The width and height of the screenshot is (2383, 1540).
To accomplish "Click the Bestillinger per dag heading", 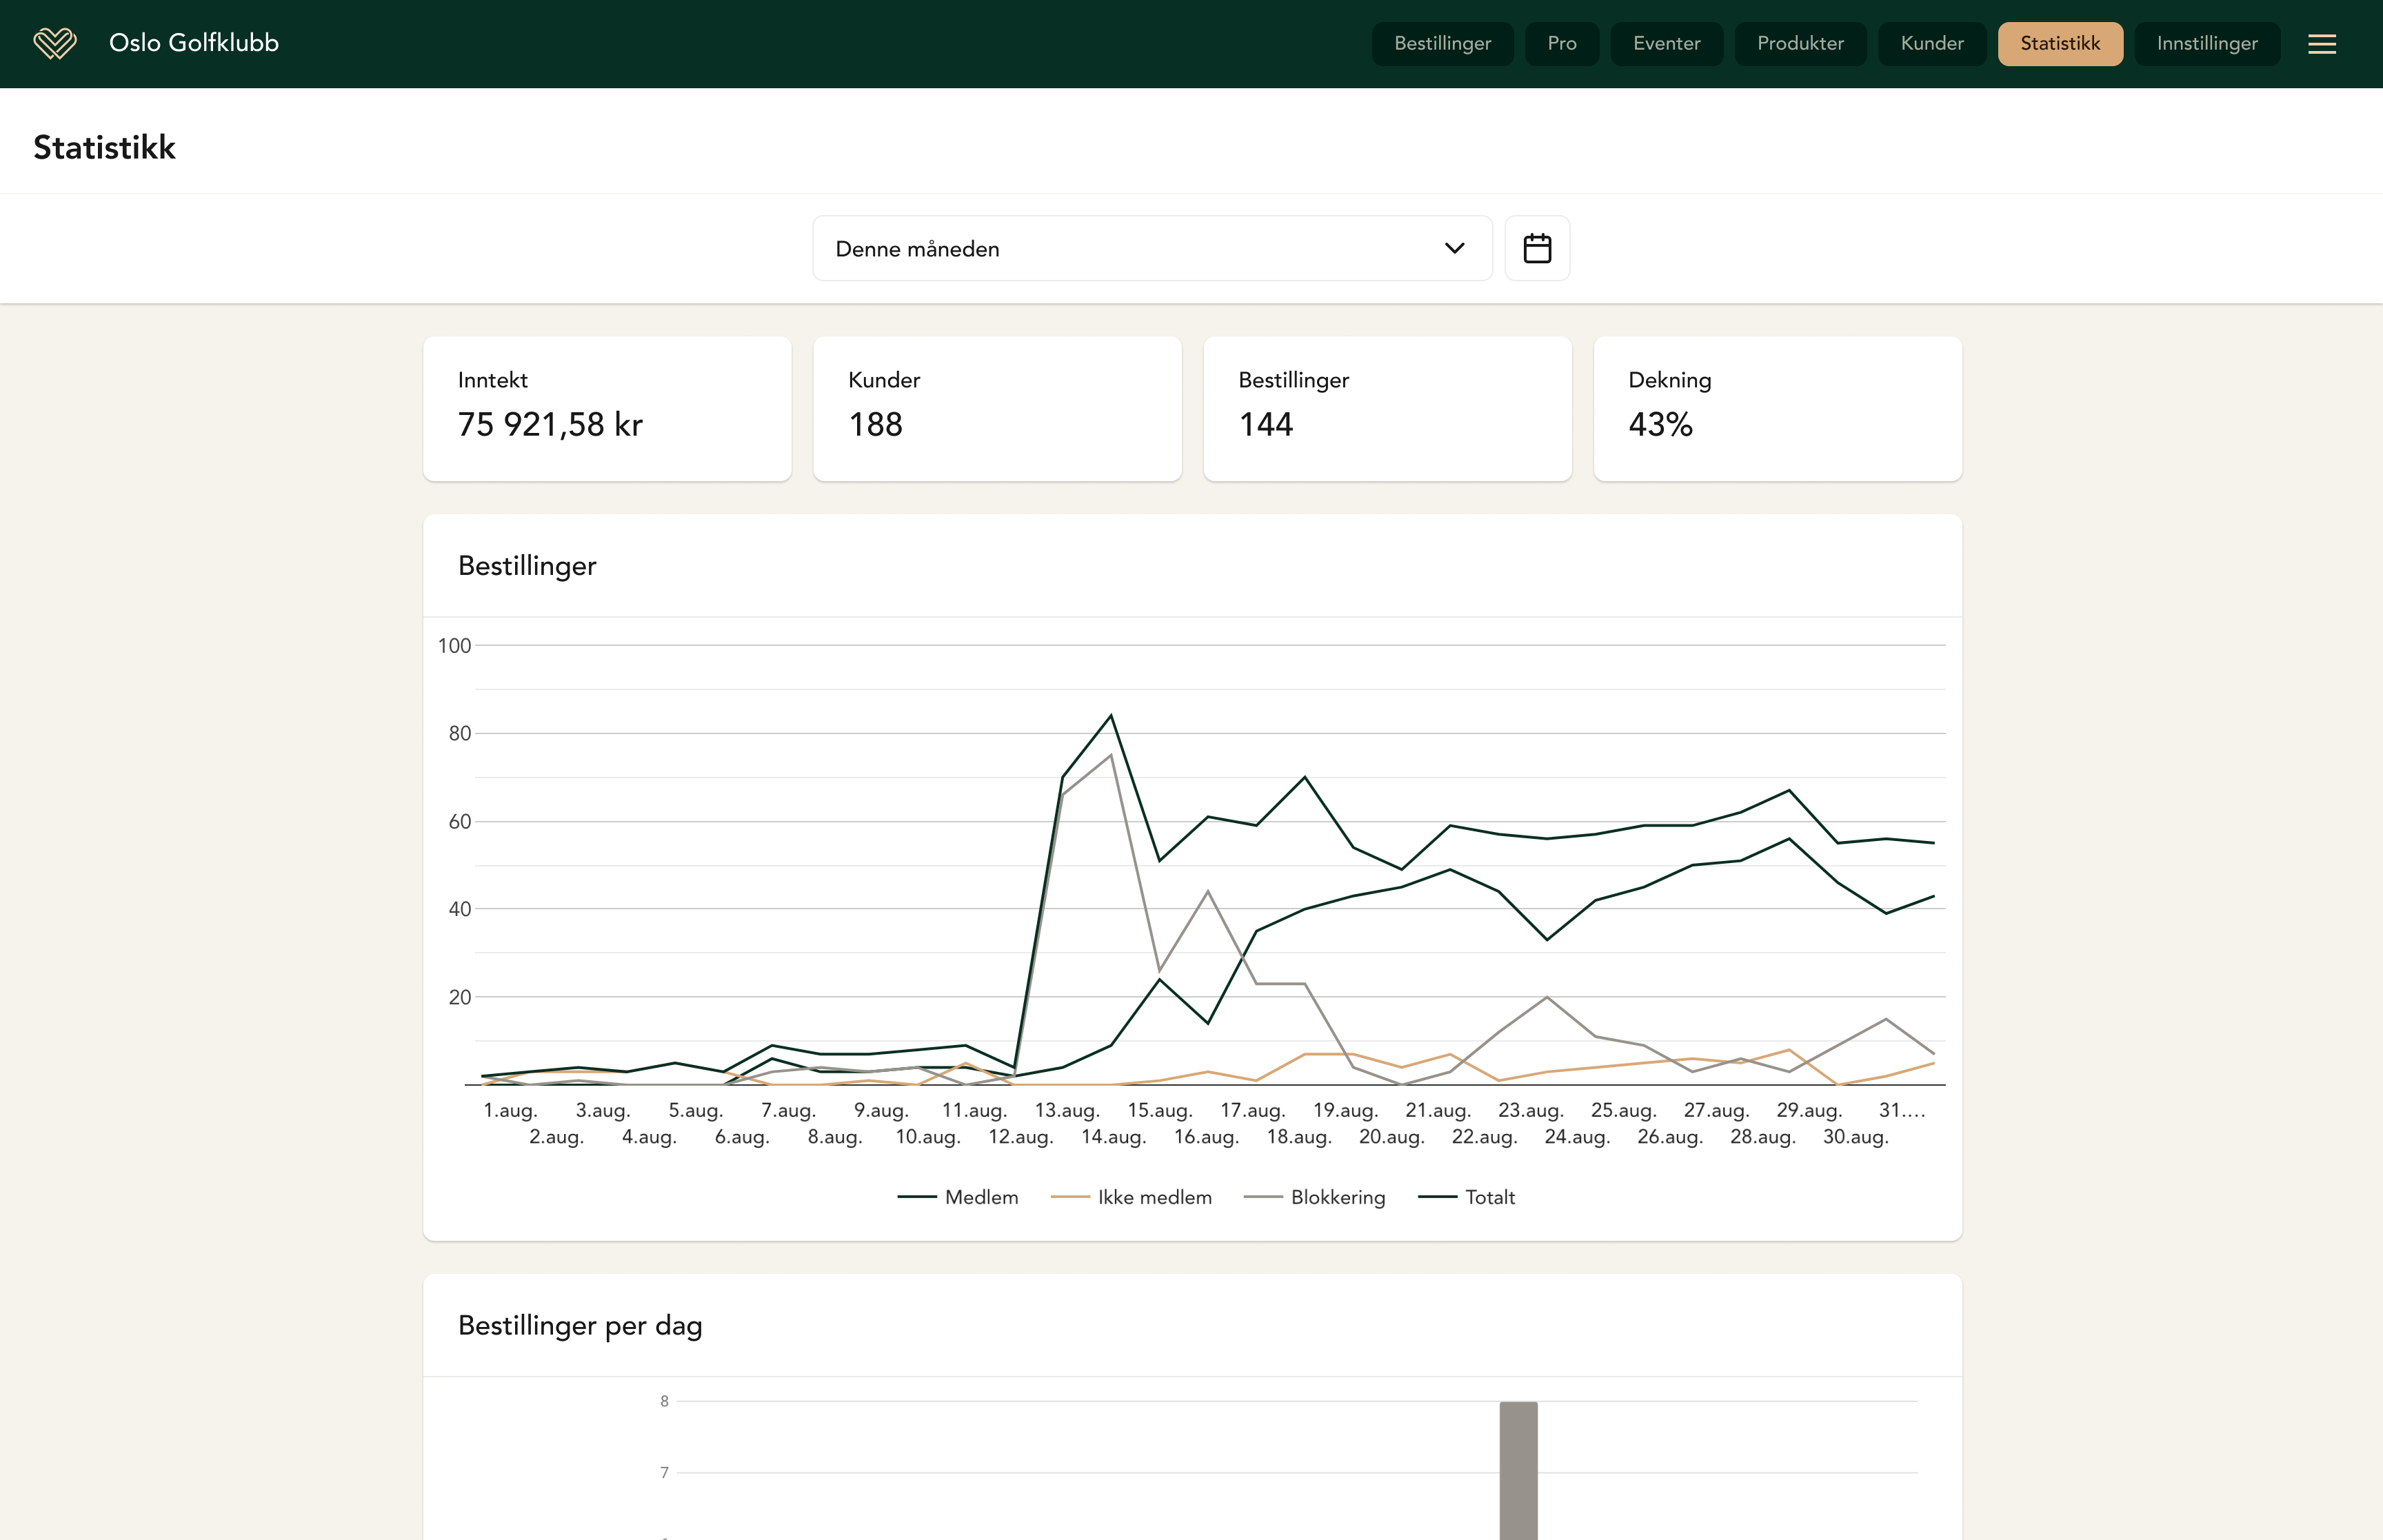I will 580,1325.
